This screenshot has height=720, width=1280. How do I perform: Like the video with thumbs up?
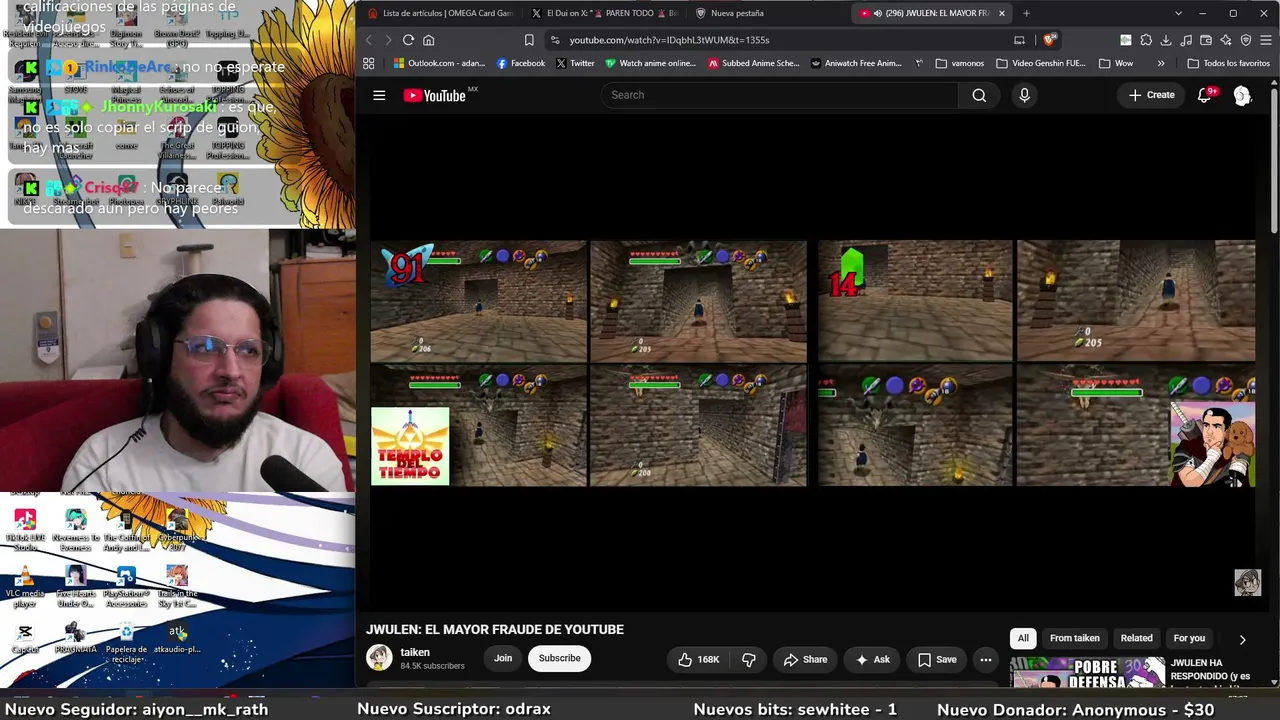coord(699,659)
